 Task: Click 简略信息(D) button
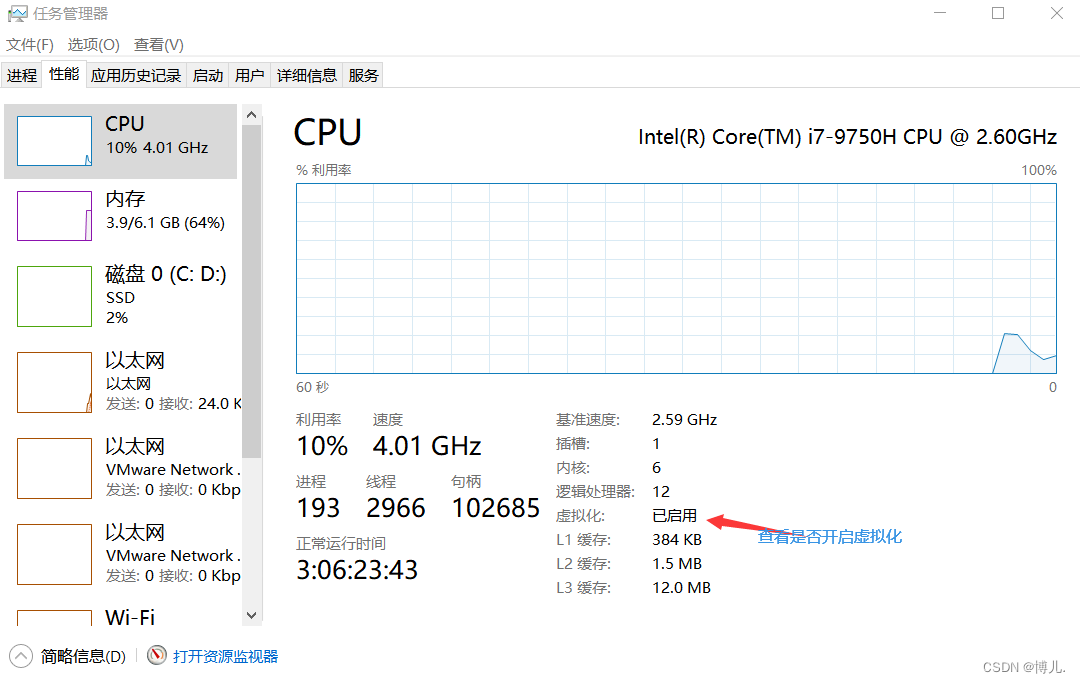click(83, 656)
